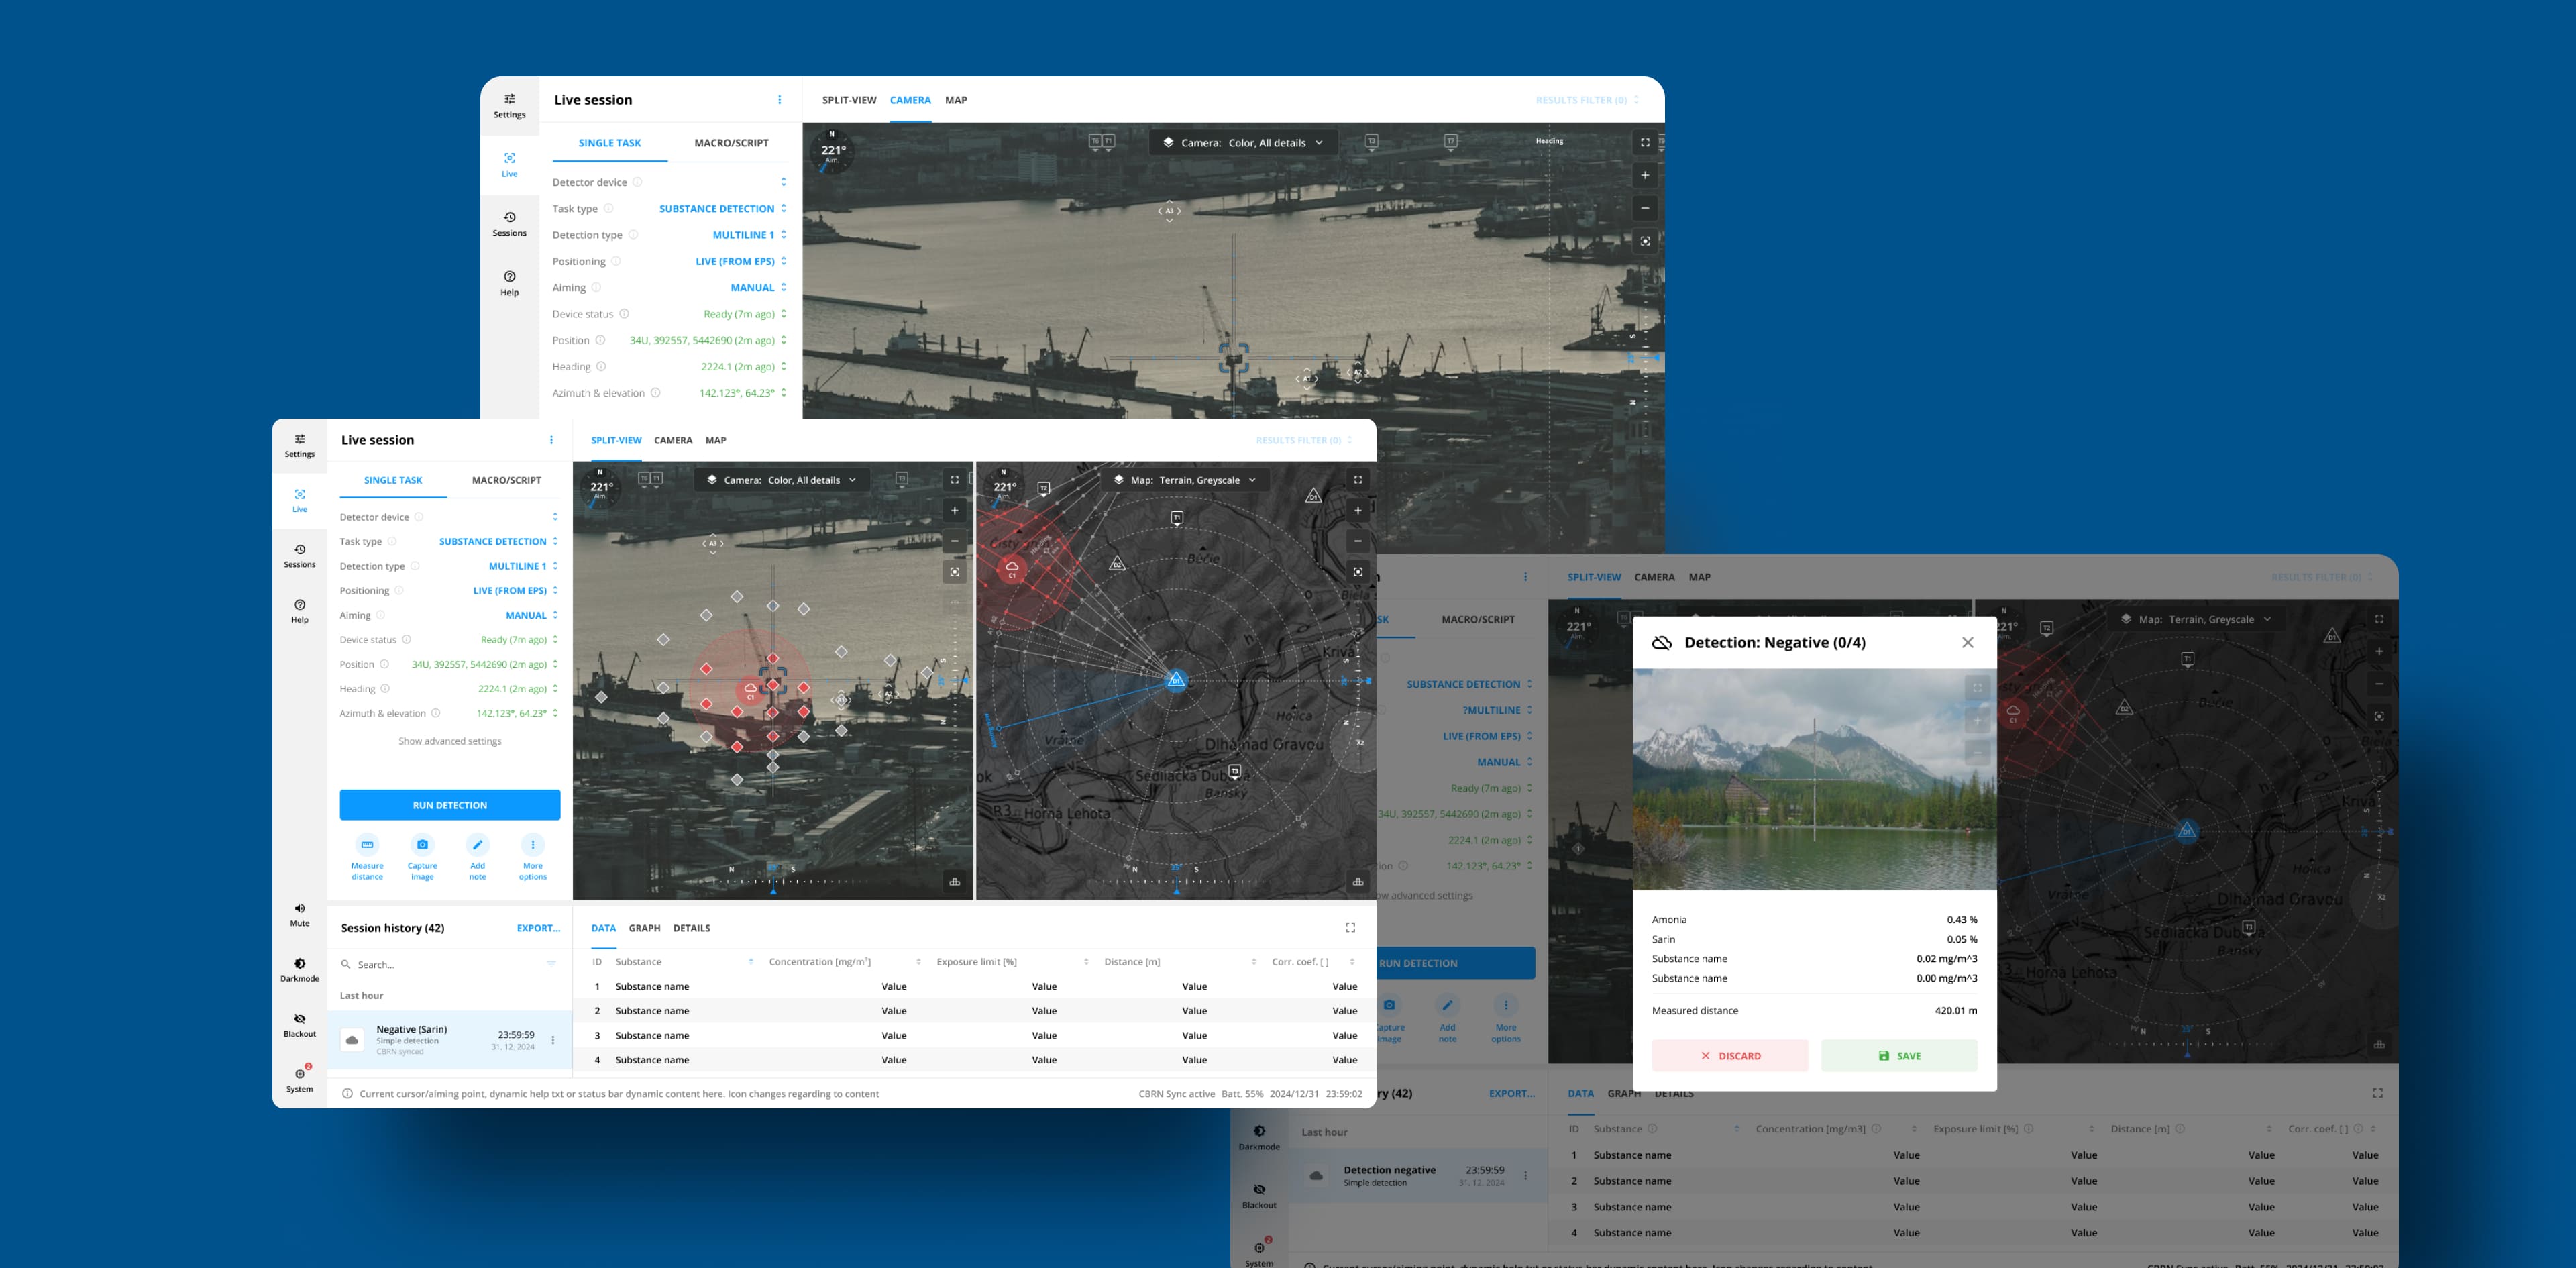Click the filter icon beside the Session history search

click(x=551, y=965)
